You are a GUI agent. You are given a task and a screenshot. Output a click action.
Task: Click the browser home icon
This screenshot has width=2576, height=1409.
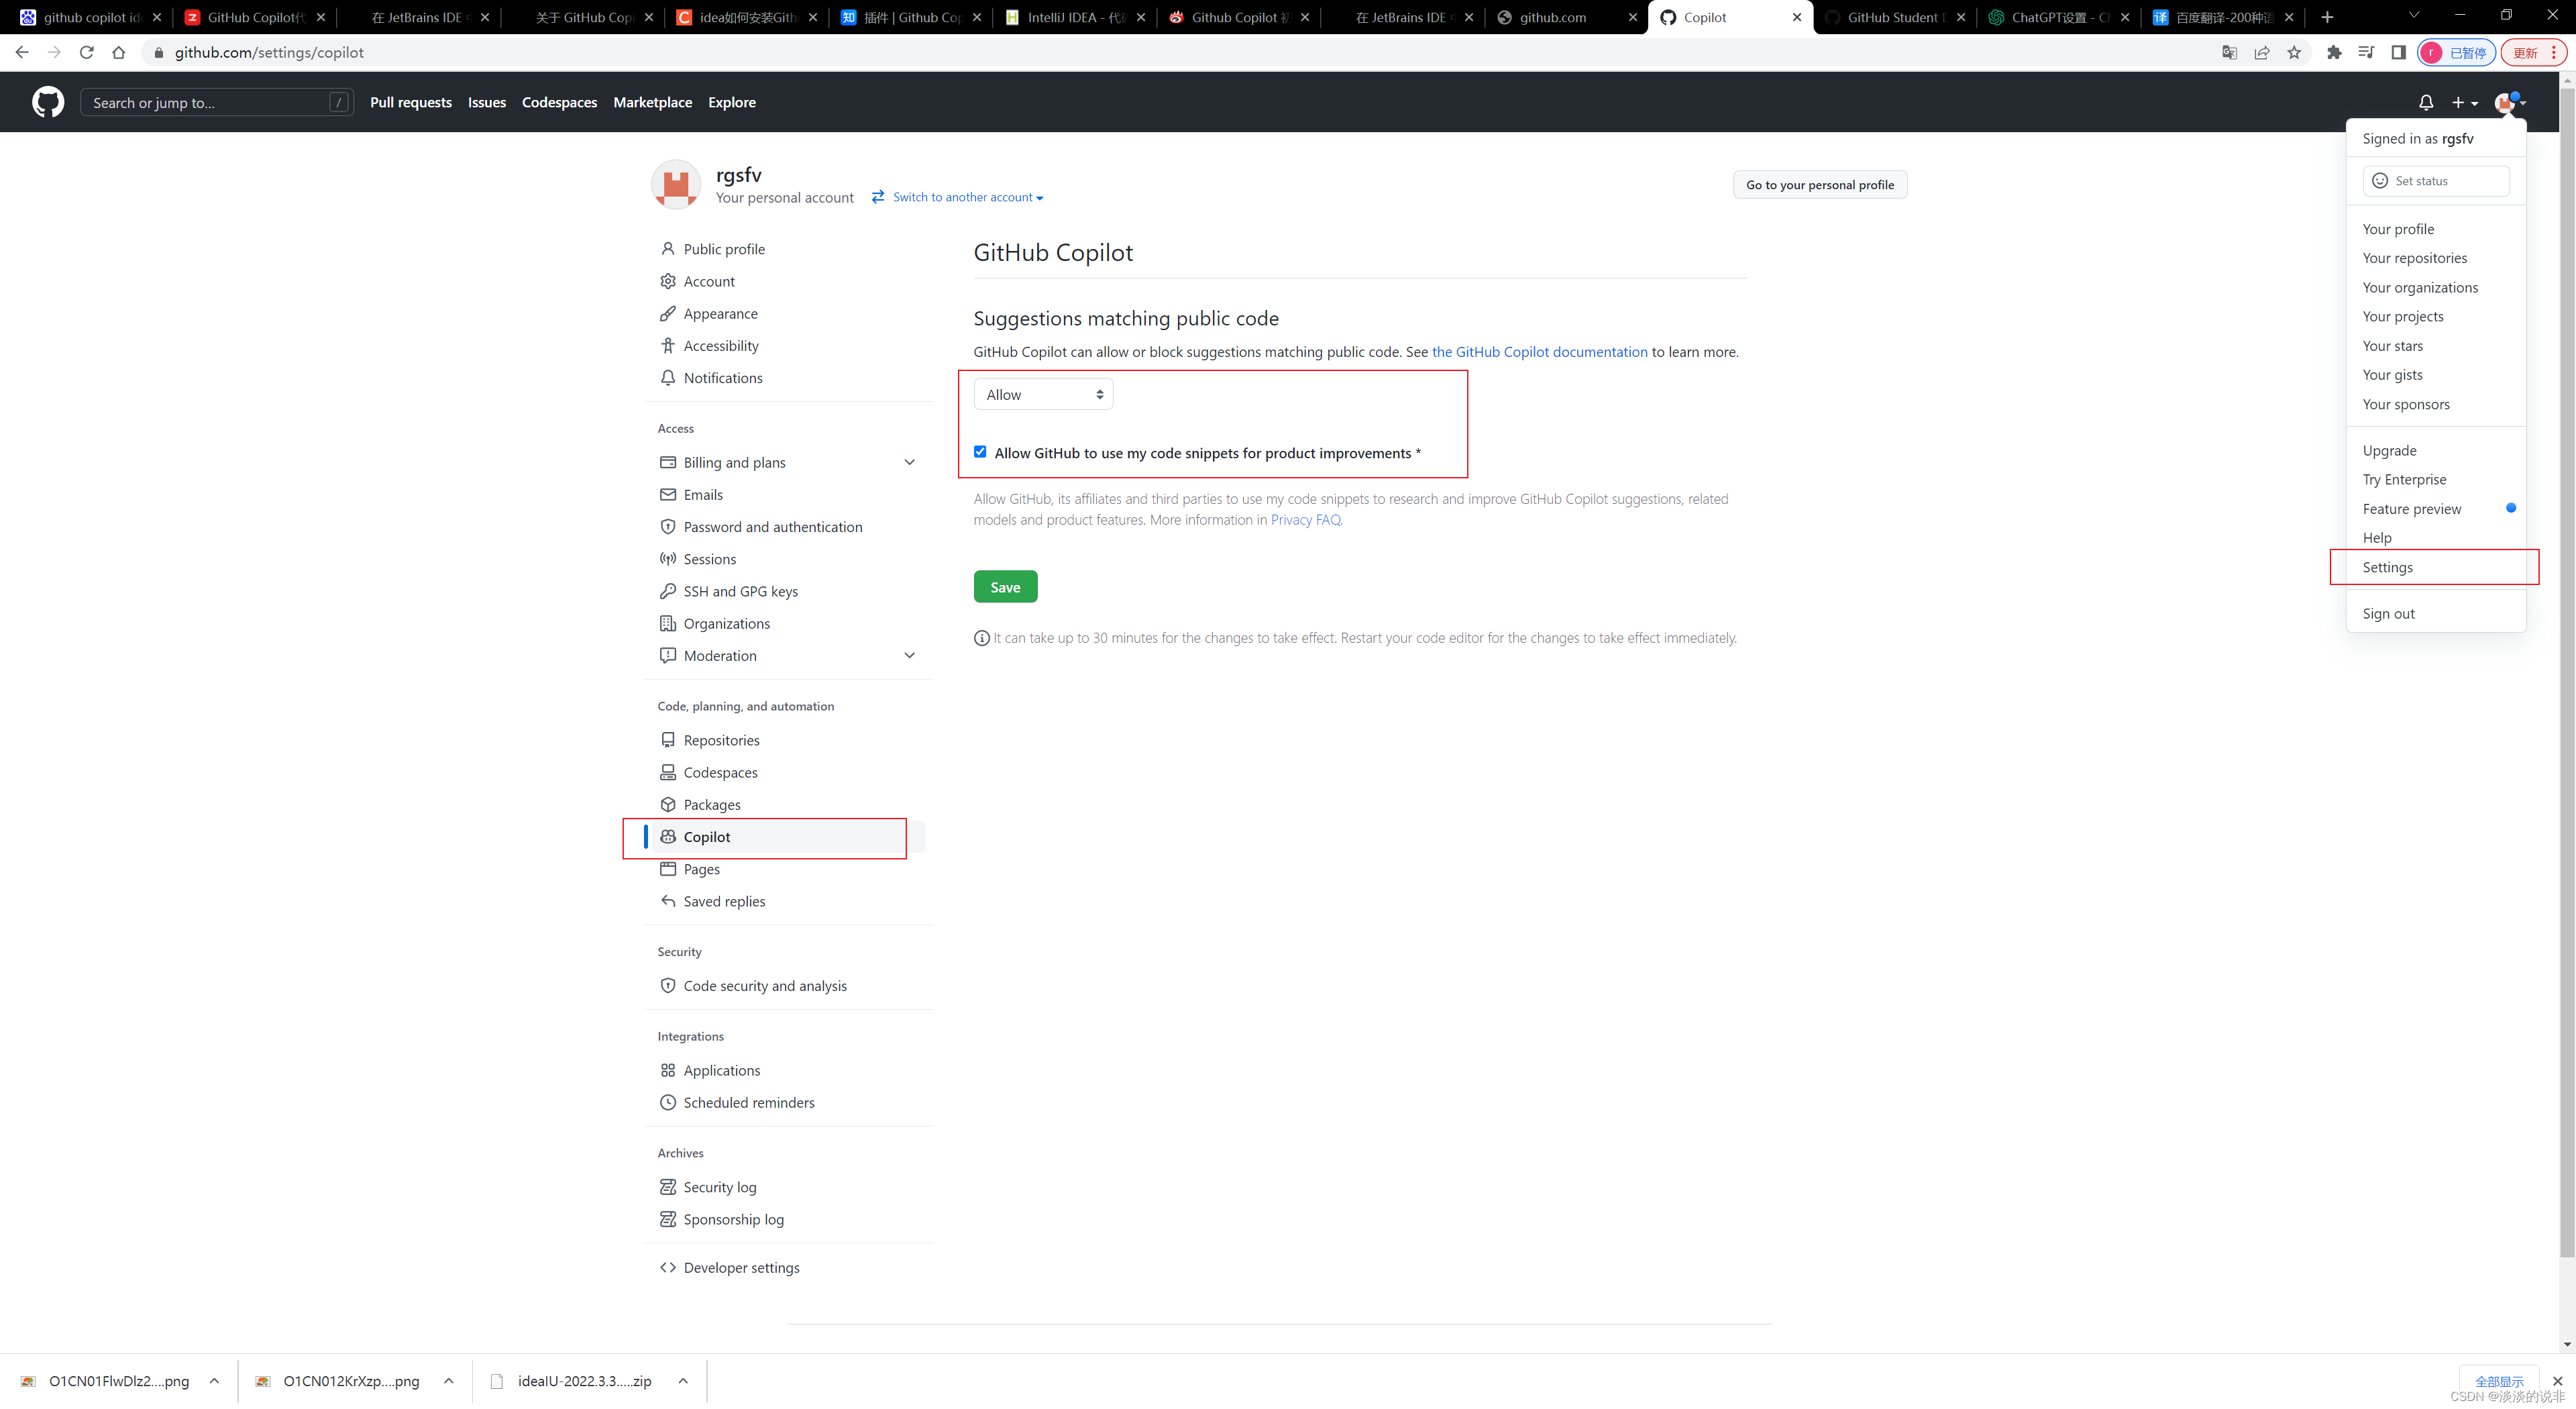(x=119, y=52)
